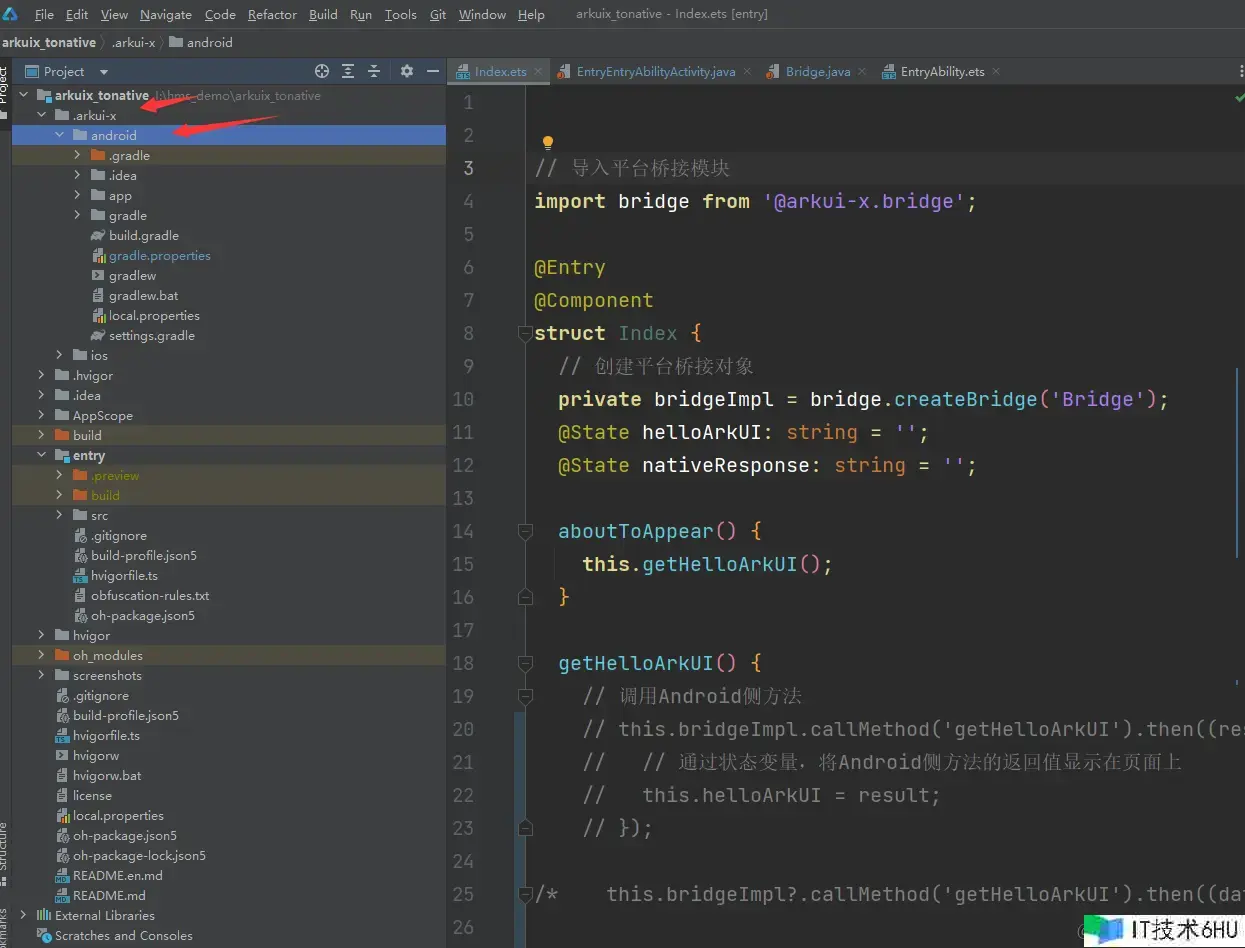Select gradle.properties file
Viewport: 1245px width, 948px height.
160,255
